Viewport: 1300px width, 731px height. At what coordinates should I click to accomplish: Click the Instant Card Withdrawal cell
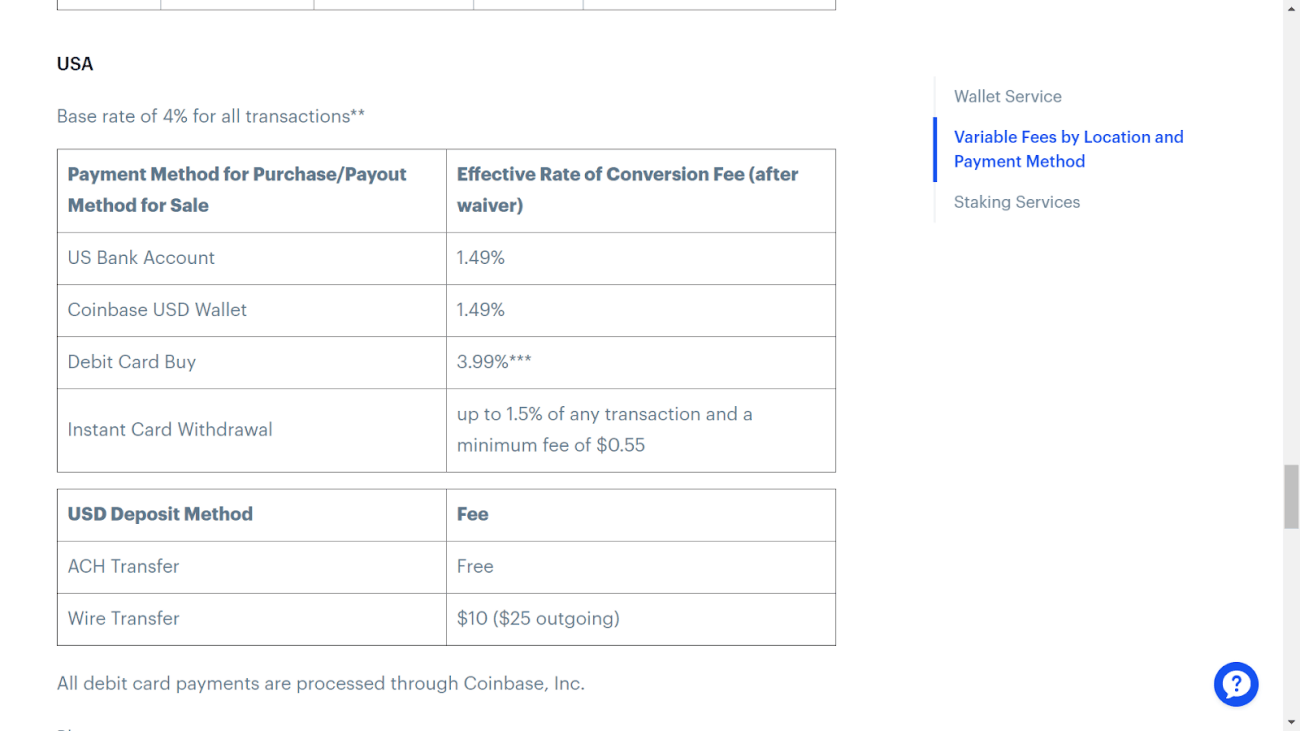click(x=252, y=430)
